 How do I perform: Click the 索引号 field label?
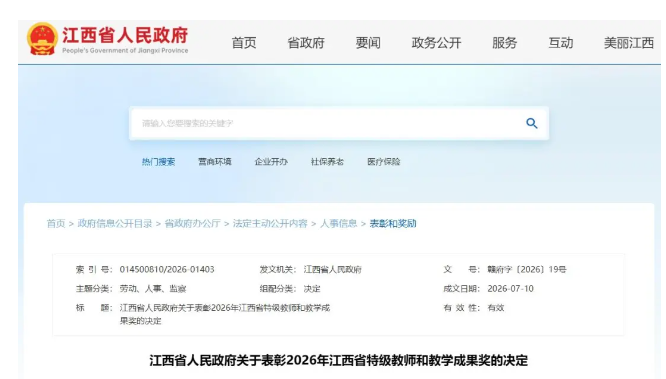click(94, 269)
